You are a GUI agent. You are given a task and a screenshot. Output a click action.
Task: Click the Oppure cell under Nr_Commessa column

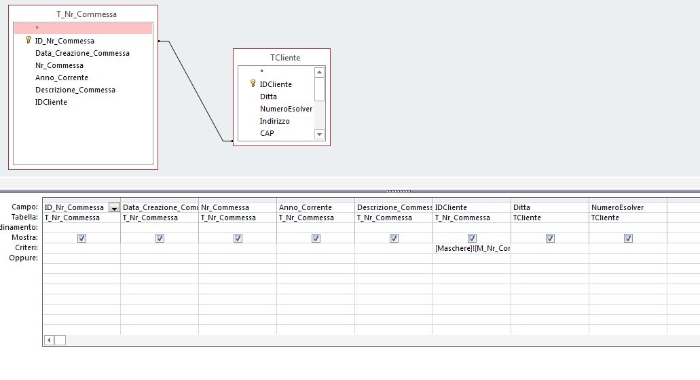click(x=237, y=258)
